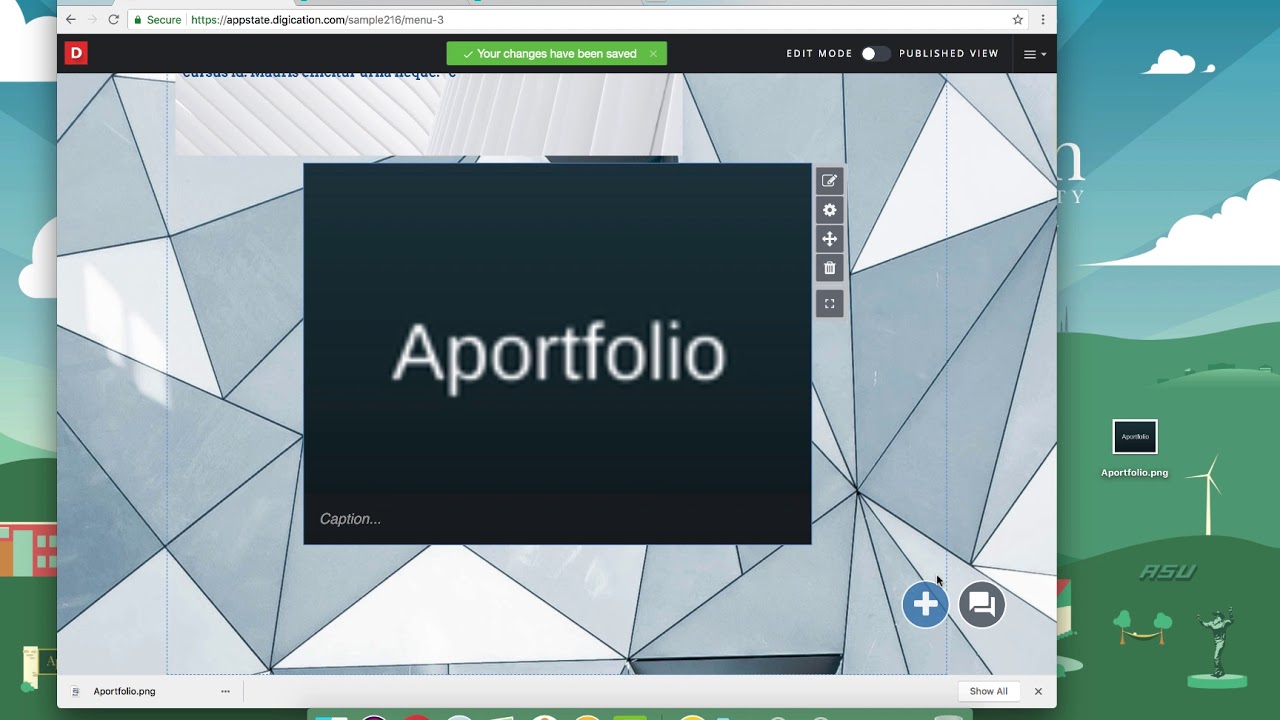Bookmark this page with star icon
The height and width of the screenshot is (720, 1280).
1018,20
